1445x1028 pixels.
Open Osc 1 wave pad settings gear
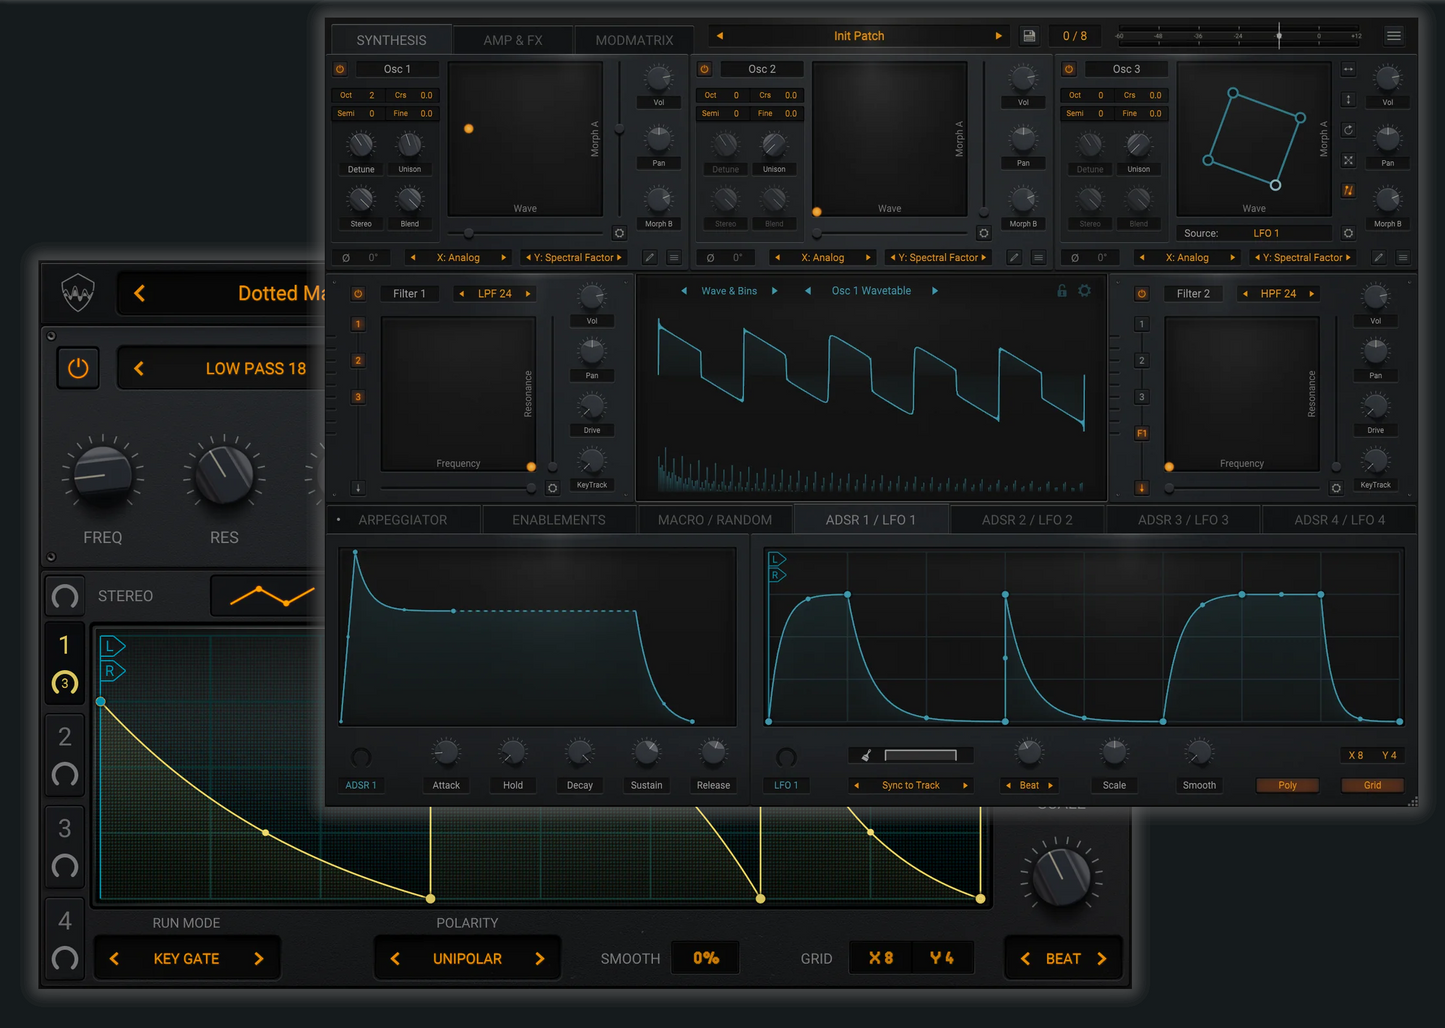[x=619, y=233]
